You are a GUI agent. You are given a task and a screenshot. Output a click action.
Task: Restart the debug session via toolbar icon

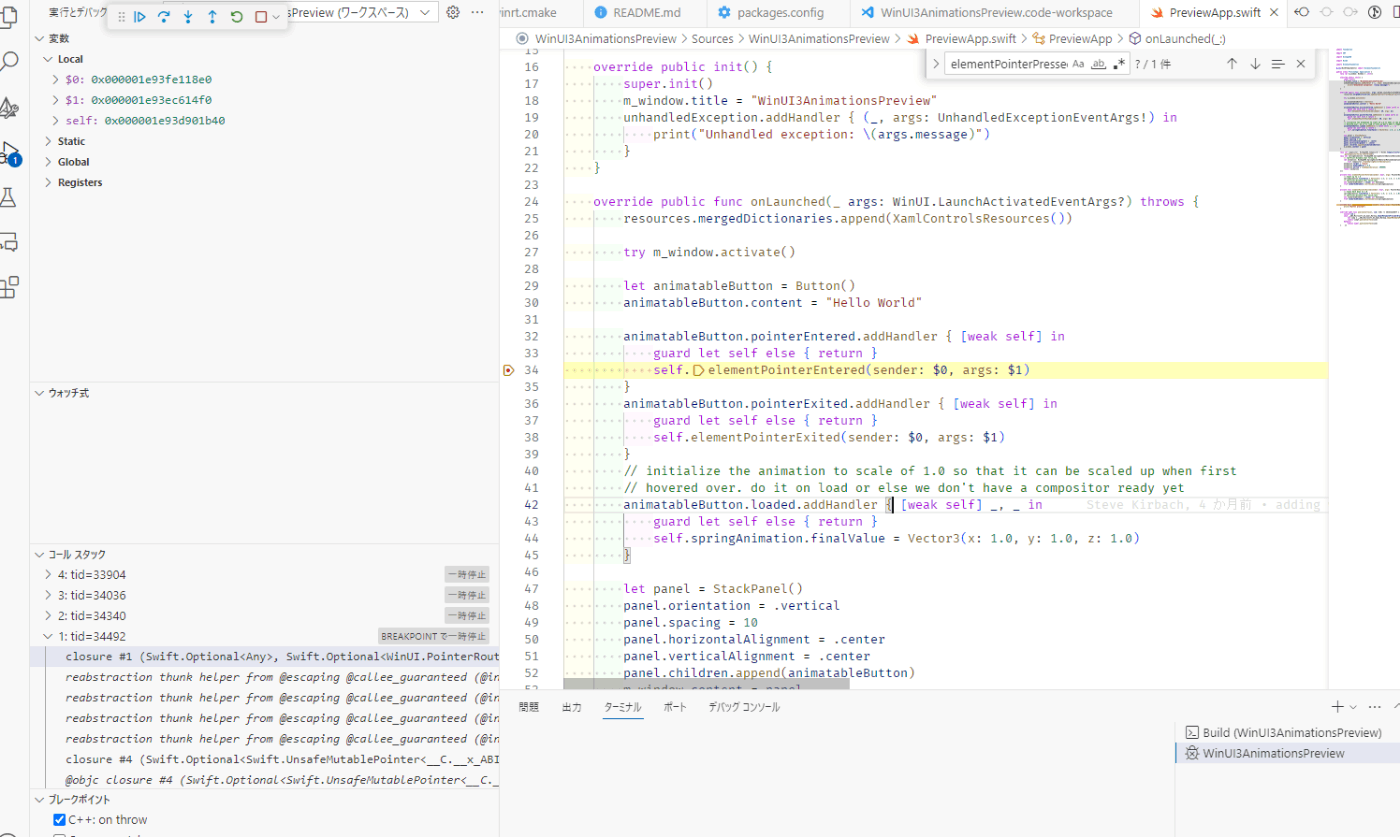pyautogui.click(x=236, y=17)
